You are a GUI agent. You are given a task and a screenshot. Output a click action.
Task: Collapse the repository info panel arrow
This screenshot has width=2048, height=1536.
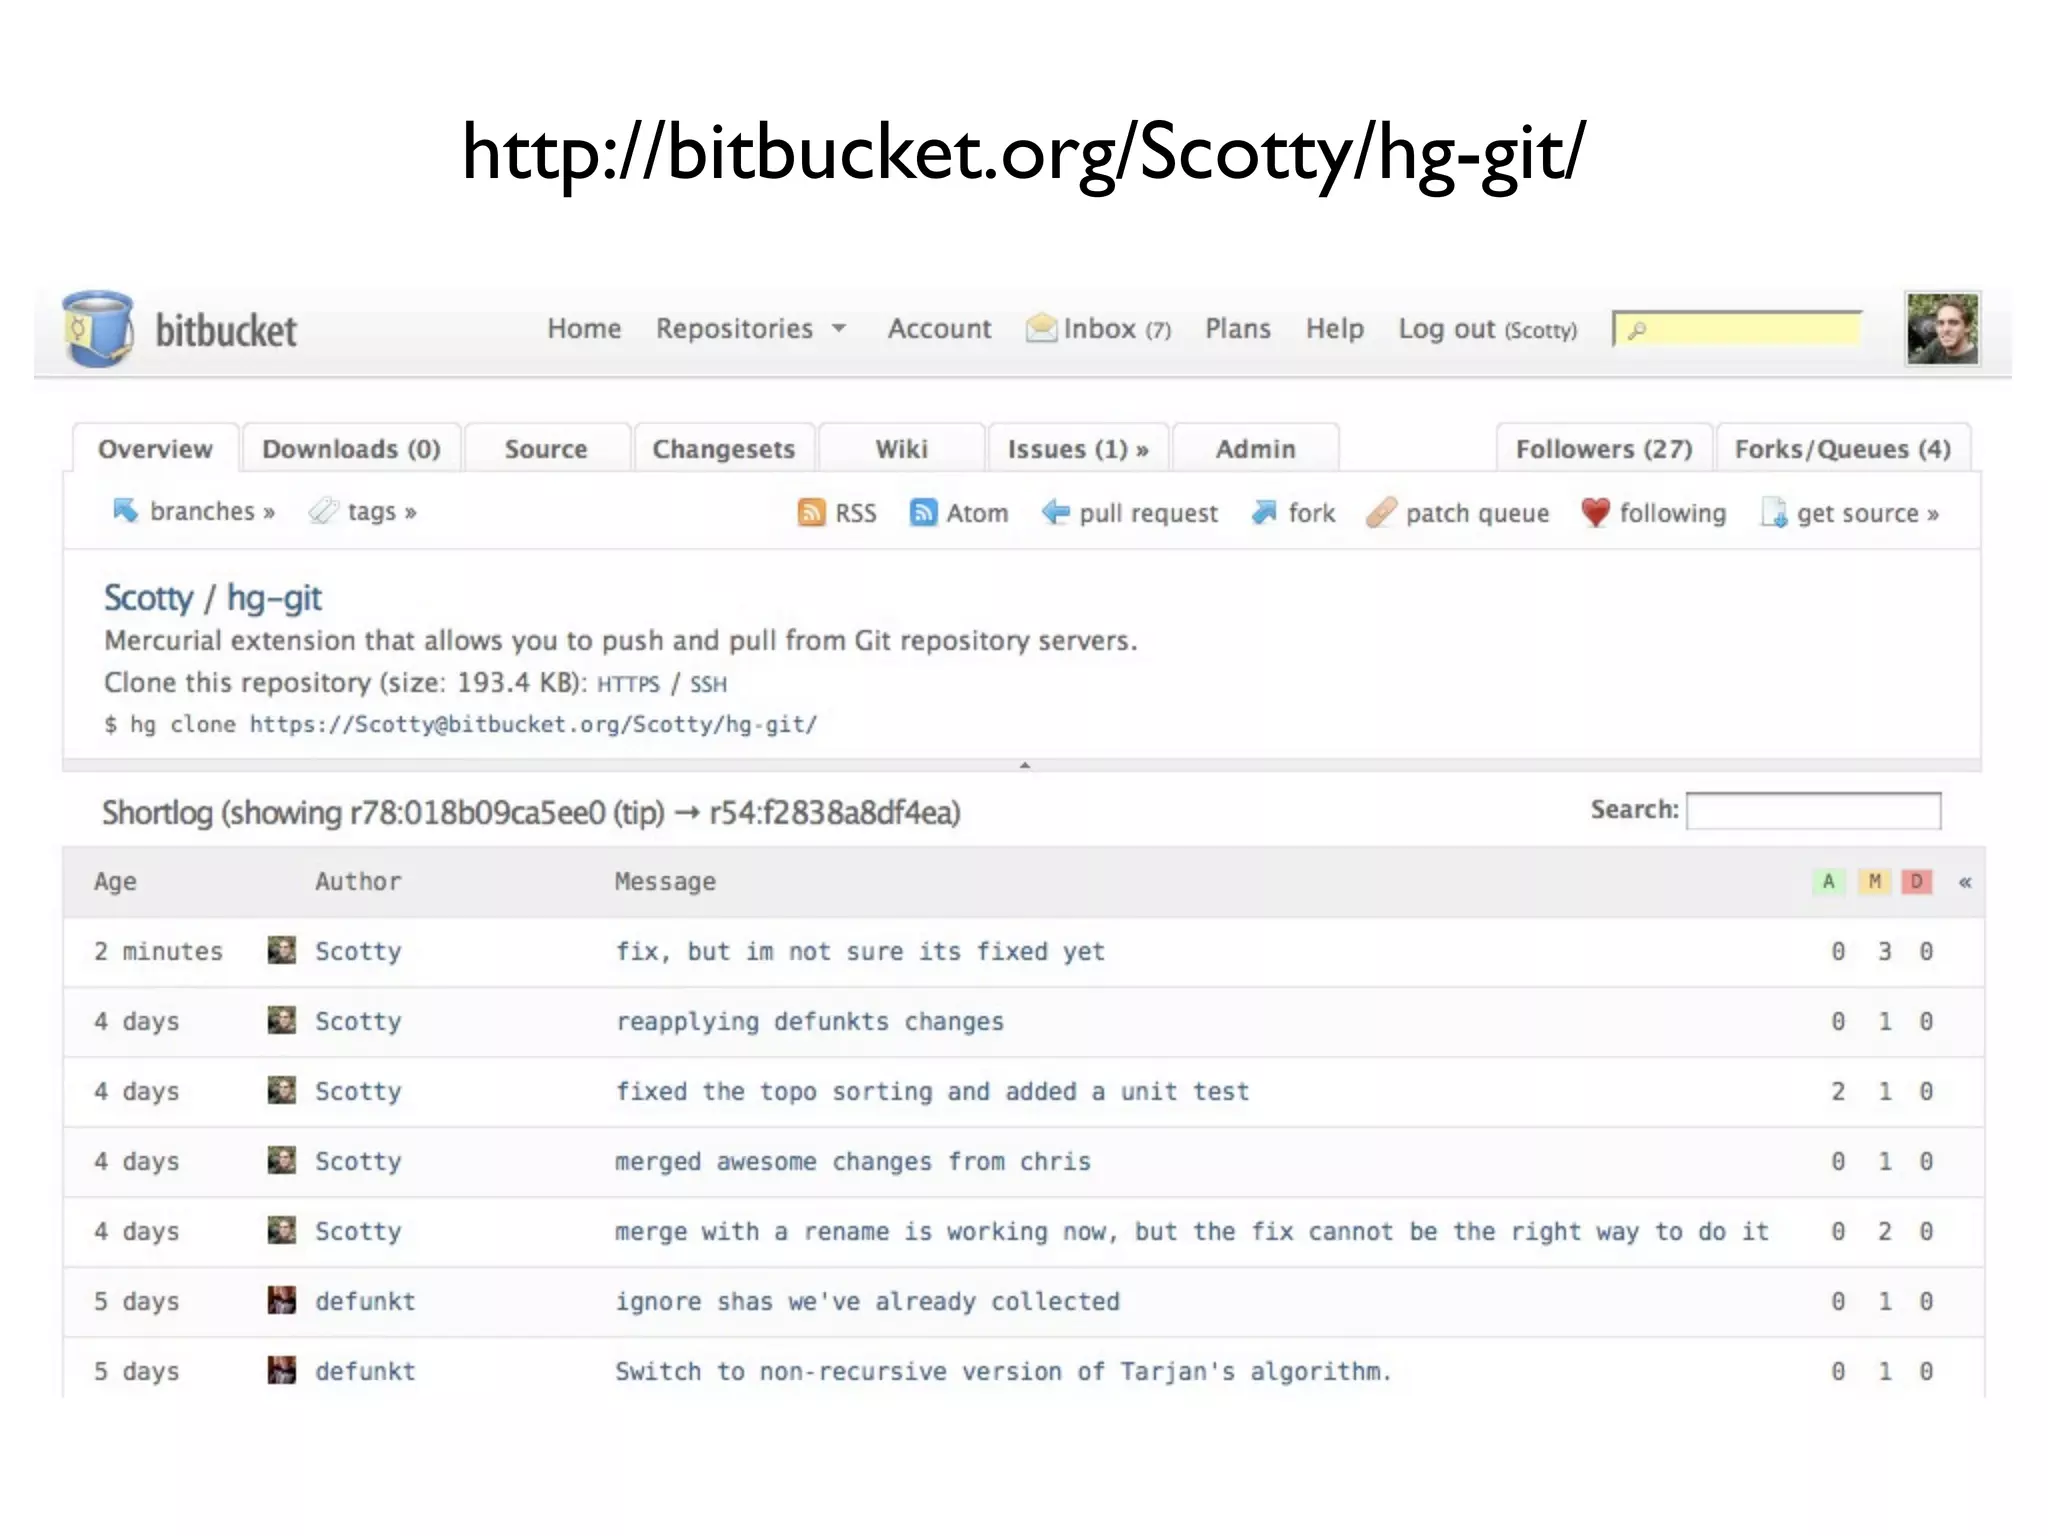(1024, 765)
